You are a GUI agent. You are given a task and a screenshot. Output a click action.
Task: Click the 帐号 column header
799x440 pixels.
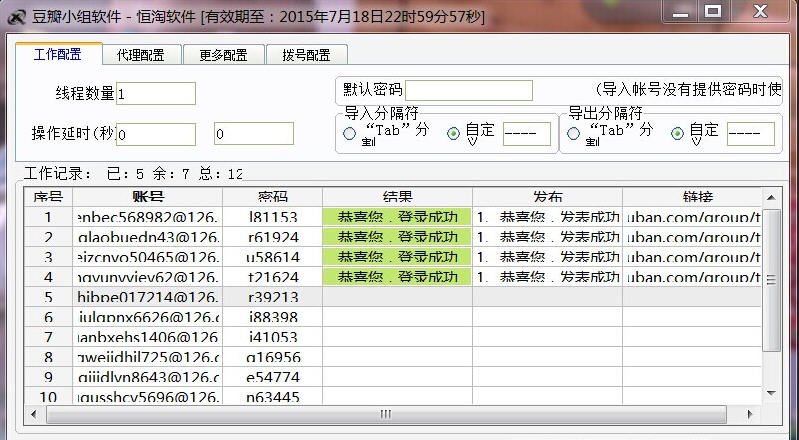tap(148, 197)
